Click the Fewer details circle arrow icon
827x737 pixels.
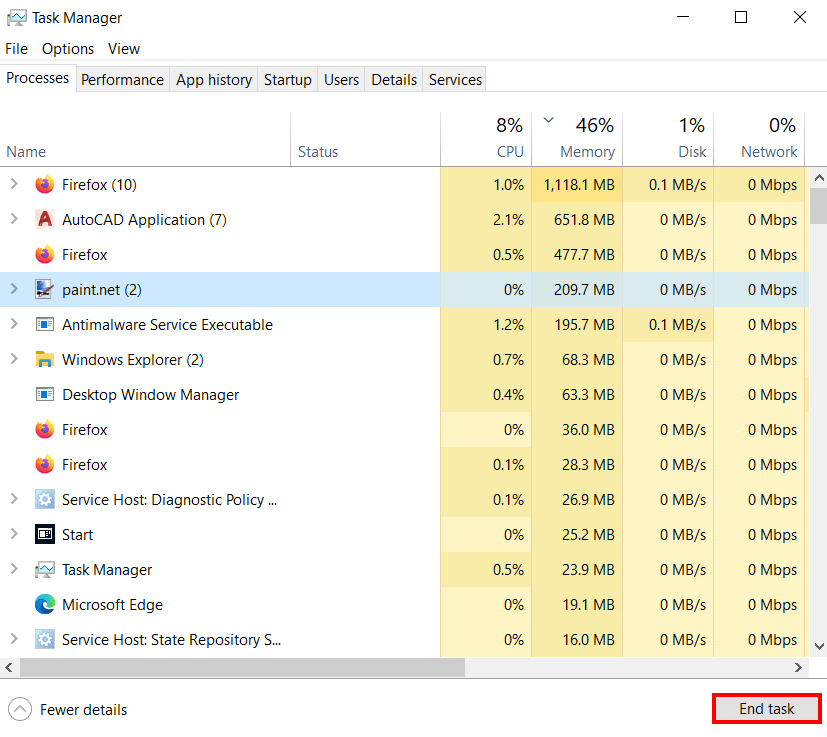tap(20, 710)
